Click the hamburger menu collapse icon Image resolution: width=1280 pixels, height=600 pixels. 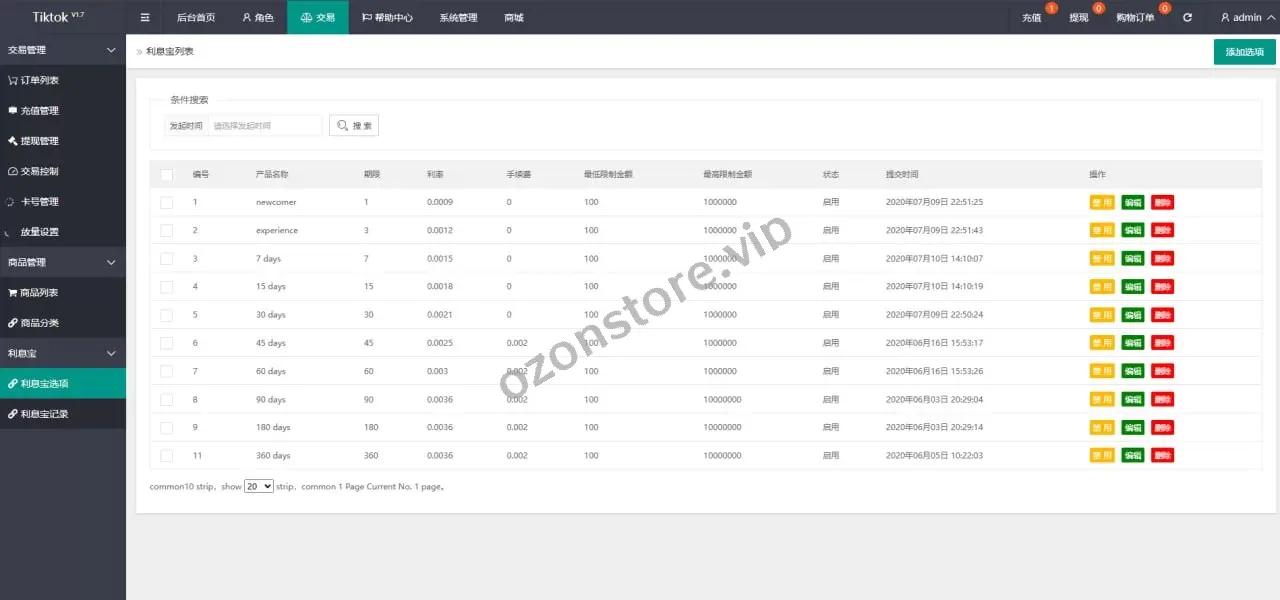pos(145,17)
